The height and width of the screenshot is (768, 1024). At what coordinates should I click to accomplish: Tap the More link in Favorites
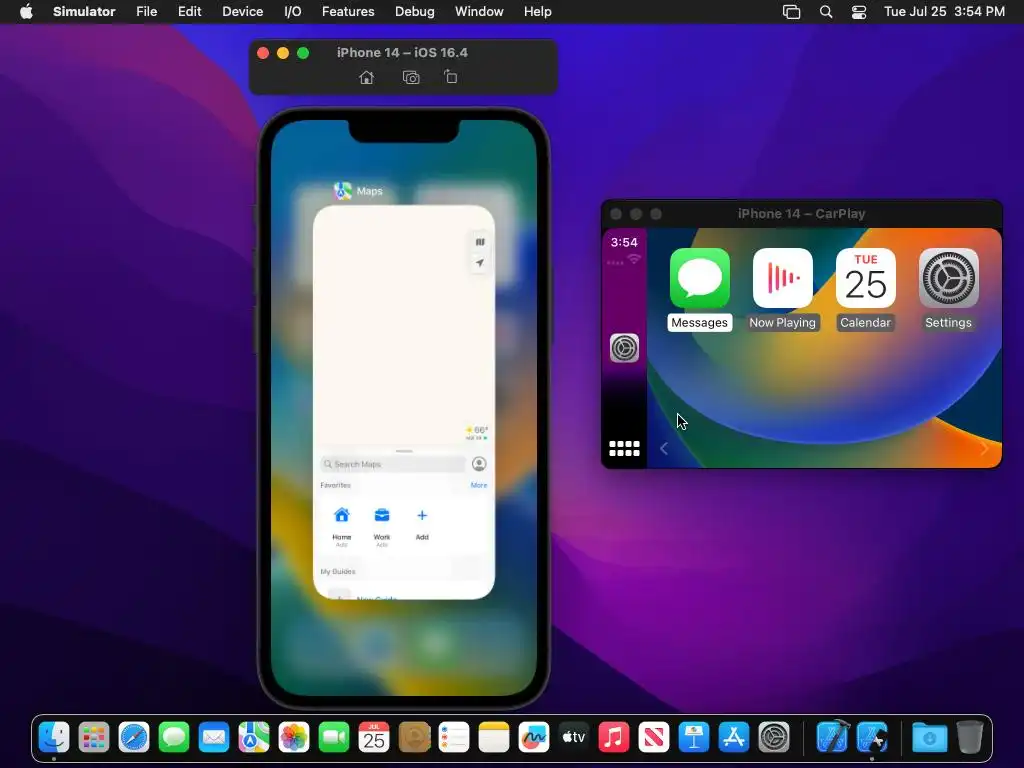pyautogui.click(x=479, y=485)
